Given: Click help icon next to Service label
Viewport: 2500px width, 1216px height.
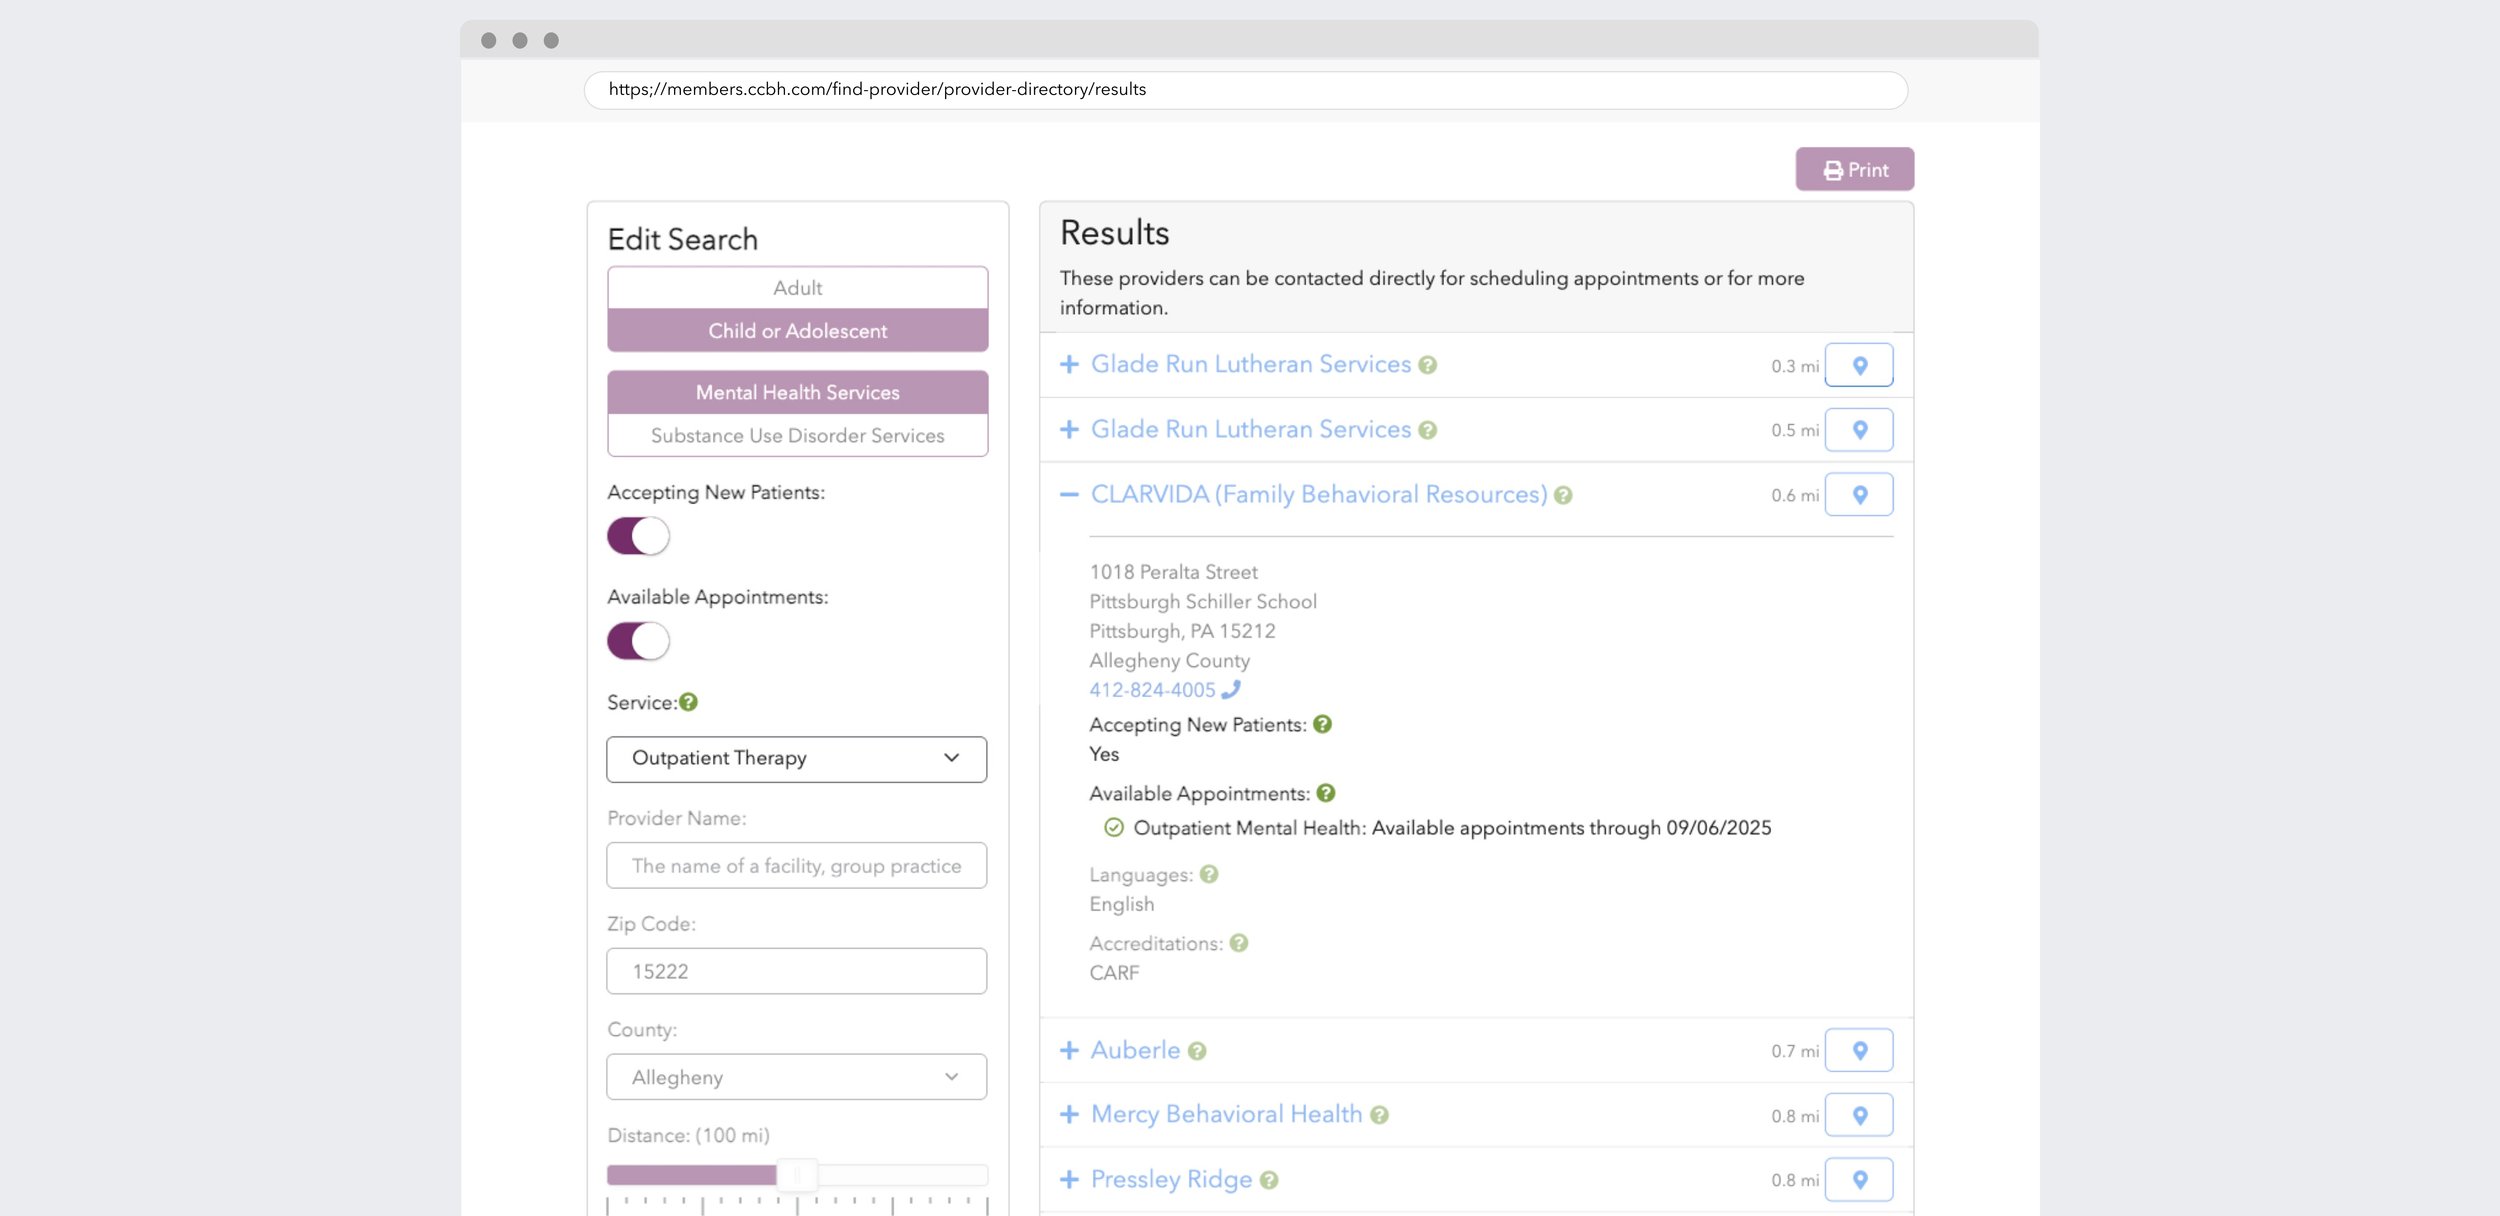Looking at the screenshot, I should click(x=688, y=702).
